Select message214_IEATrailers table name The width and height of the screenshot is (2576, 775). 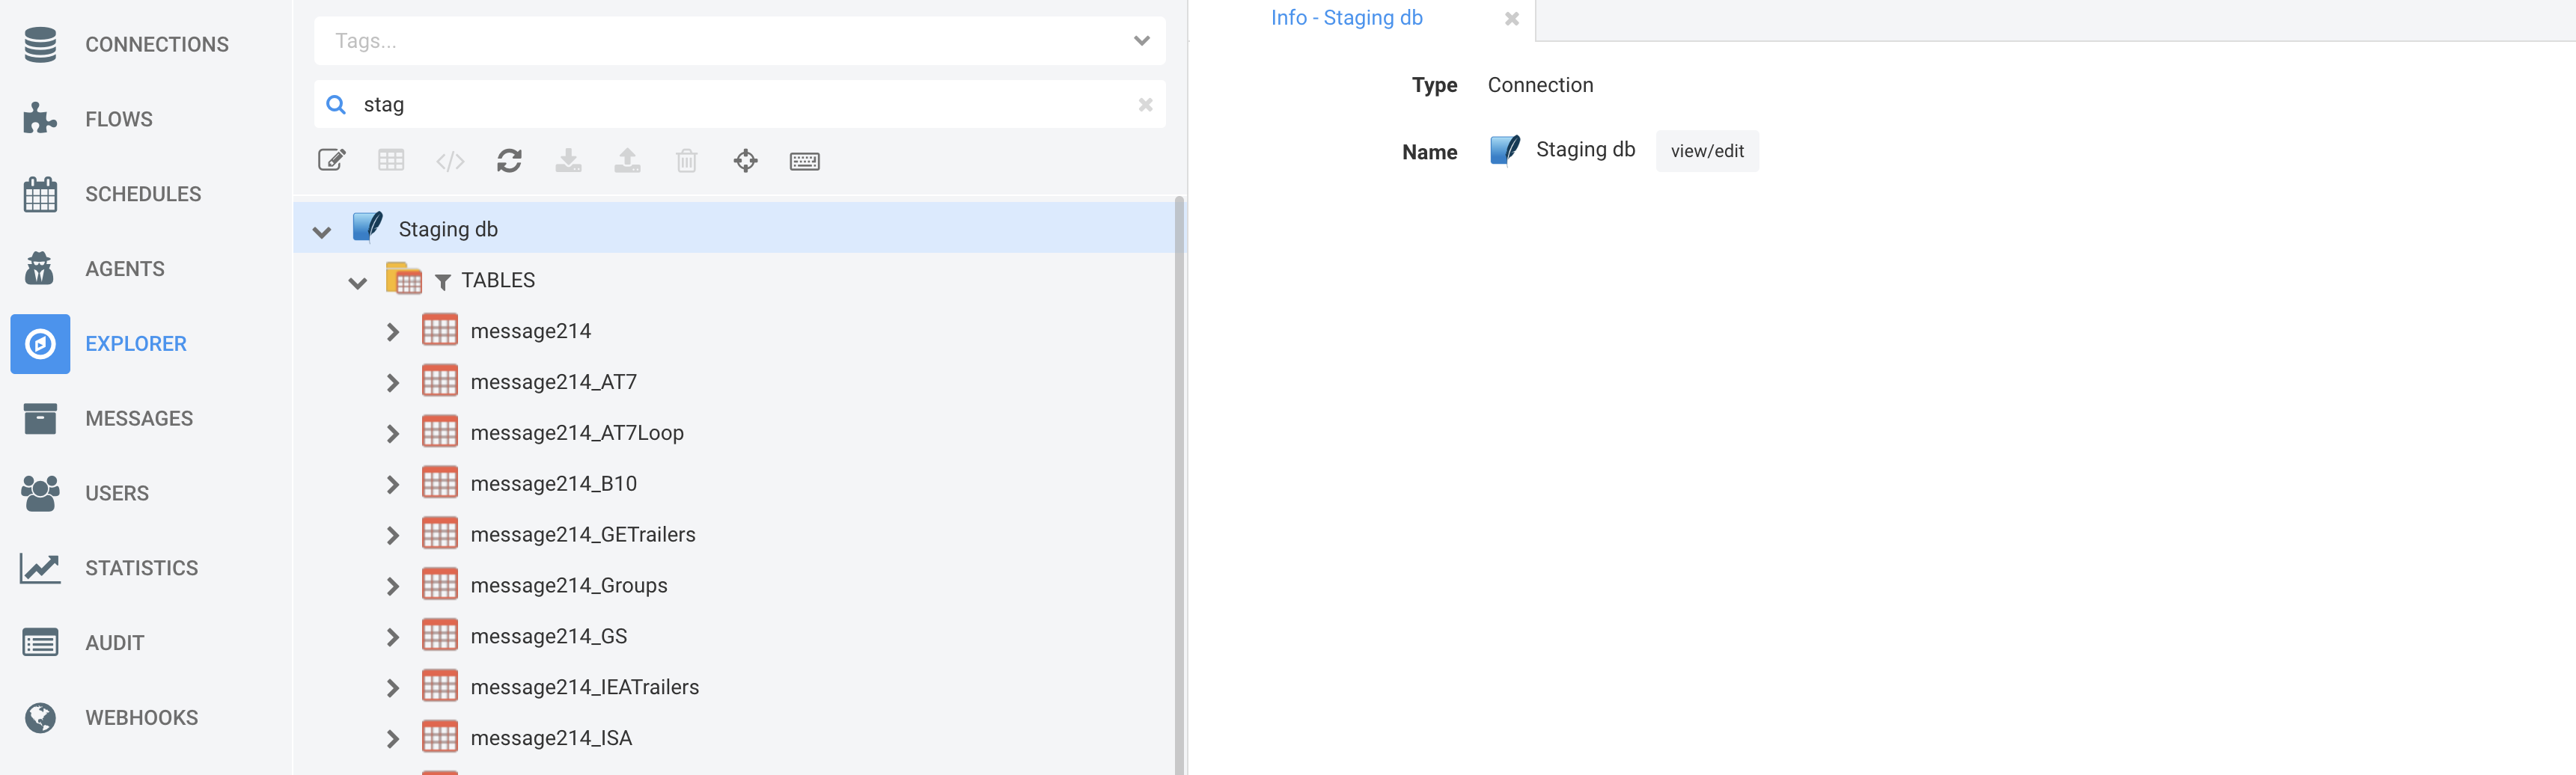pyautogui.click(x=585, y=688)
